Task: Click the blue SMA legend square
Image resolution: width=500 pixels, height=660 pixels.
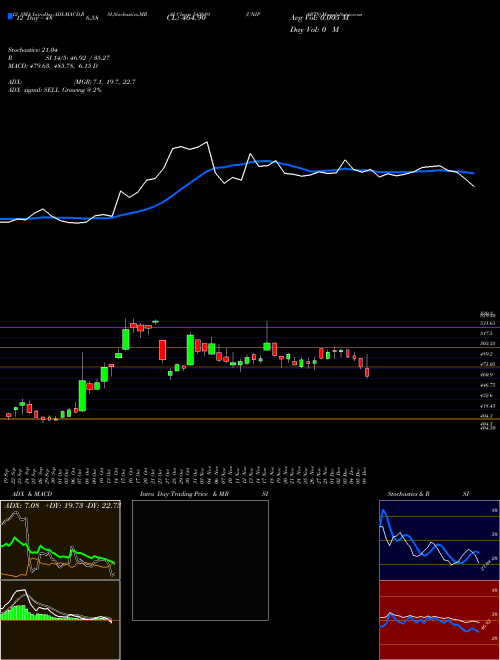Action: click(10, 16)
